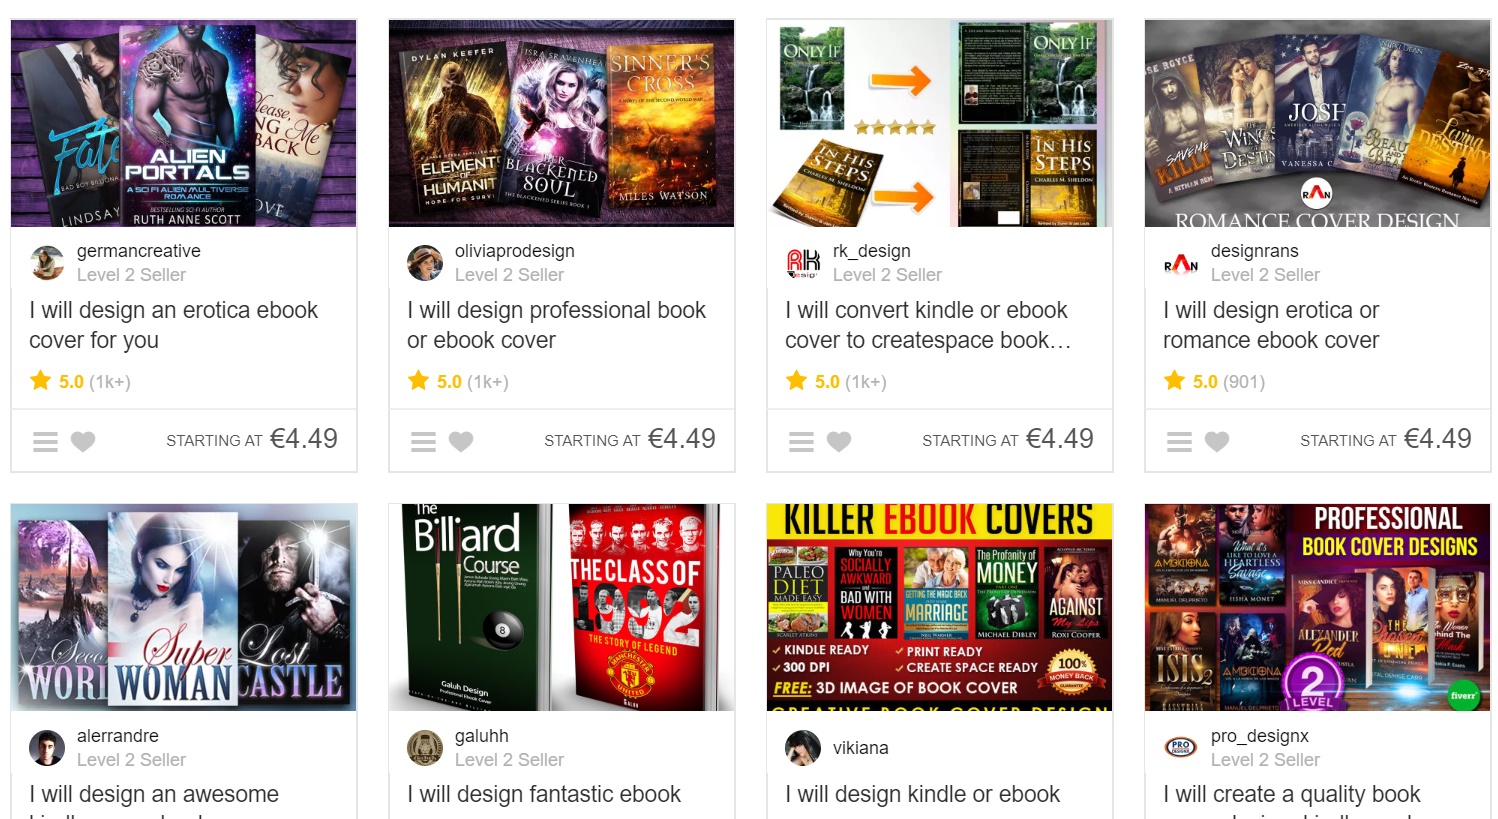This screenshot has width=1498, height=819.
Task: Open the list menu on designrans' gig
Action: (x=1179, y=441)
